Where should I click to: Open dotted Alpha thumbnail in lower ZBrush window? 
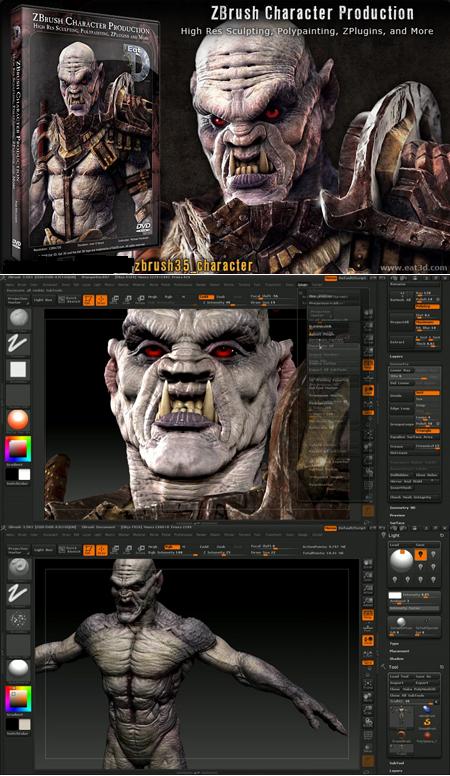click(x=18, y=619)
